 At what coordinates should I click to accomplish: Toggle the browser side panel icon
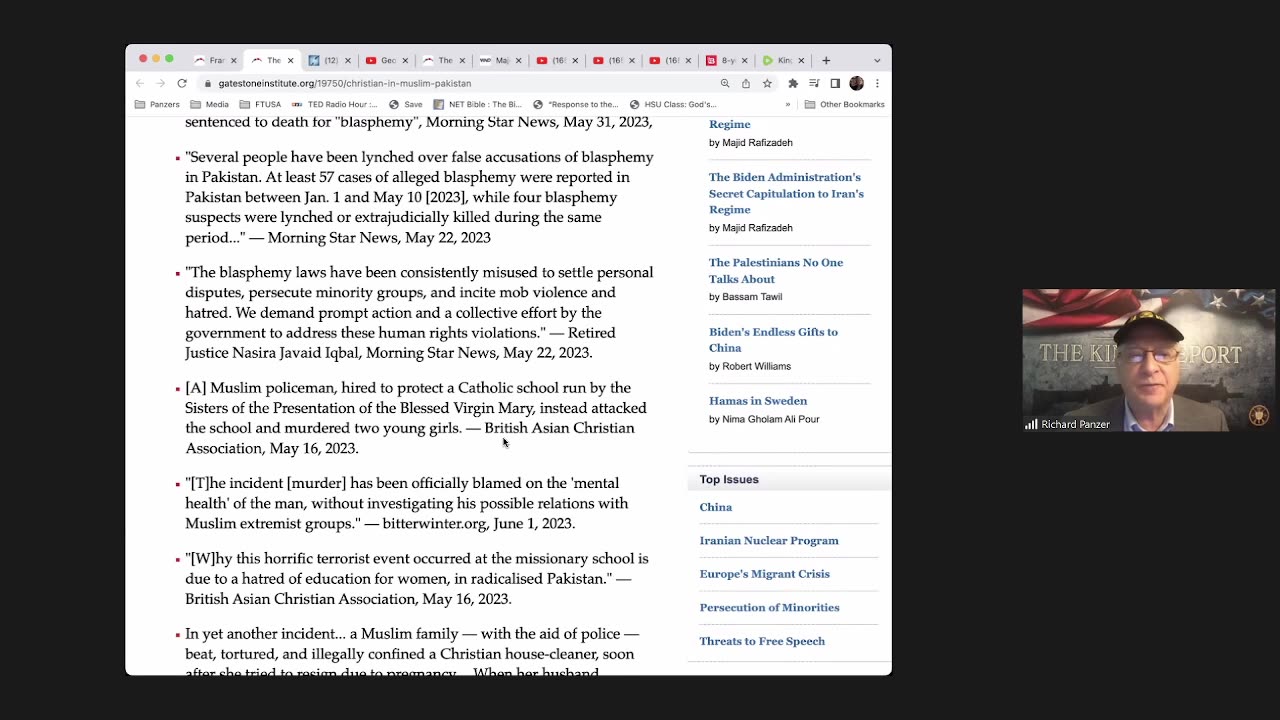tap(835, 84)
